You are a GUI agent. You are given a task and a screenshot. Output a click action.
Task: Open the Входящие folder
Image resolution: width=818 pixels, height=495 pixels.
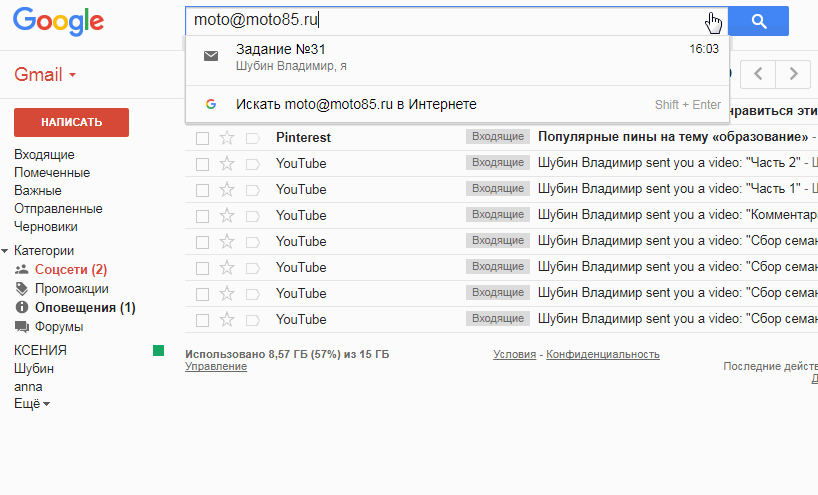click(44, 155)
